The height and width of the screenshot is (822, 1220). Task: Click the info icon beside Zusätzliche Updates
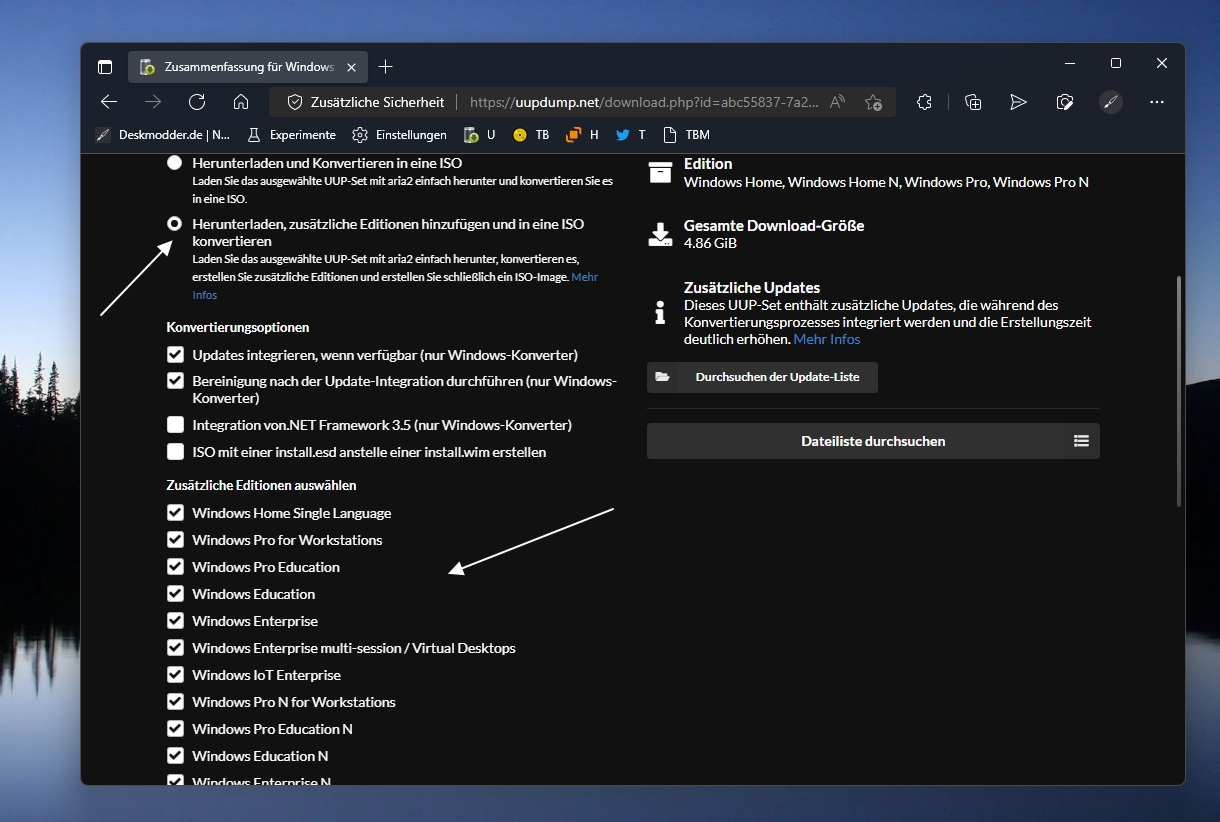click(660, 313)
